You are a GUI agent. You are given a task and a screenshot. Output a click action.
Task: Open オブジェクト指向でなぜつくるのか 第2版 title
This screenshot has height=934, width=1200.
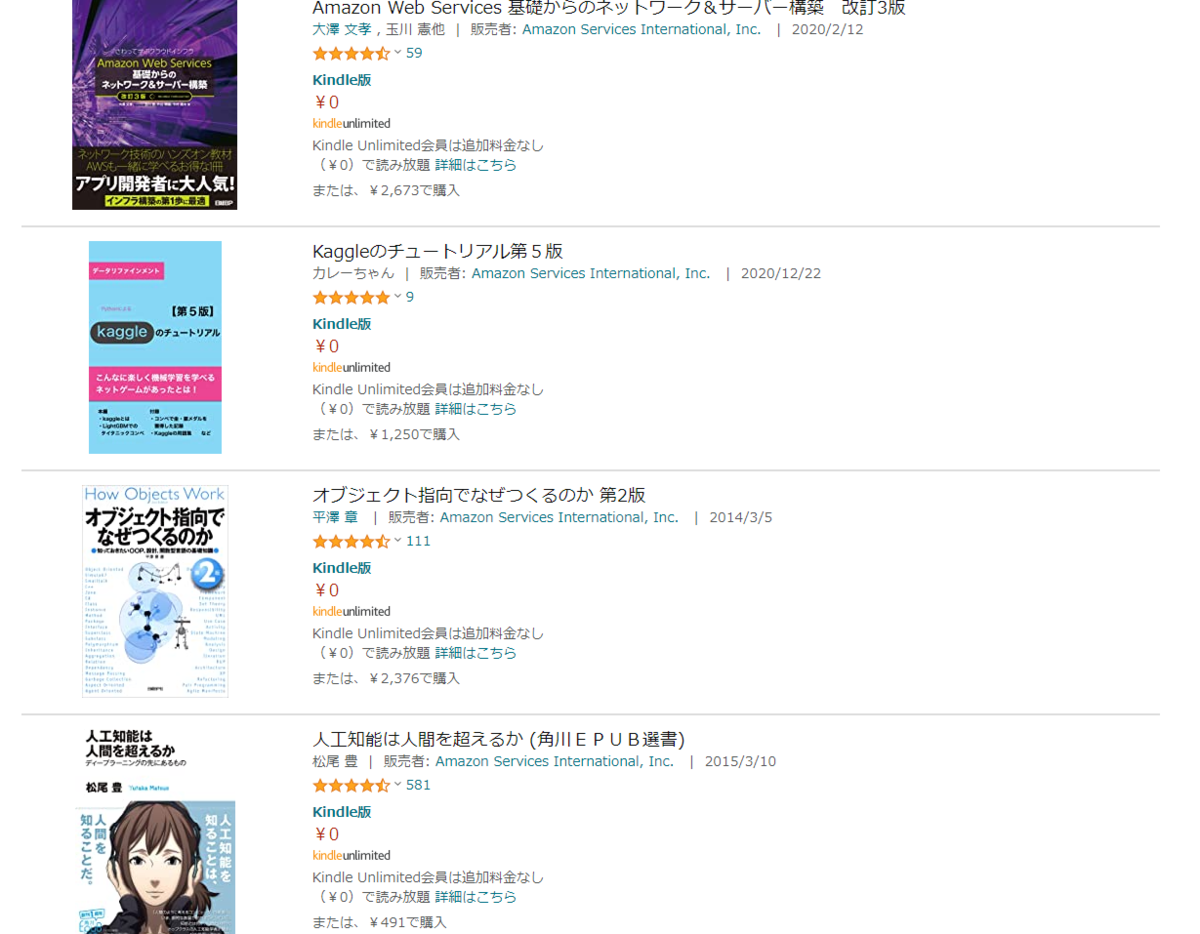tap(479, 495)
